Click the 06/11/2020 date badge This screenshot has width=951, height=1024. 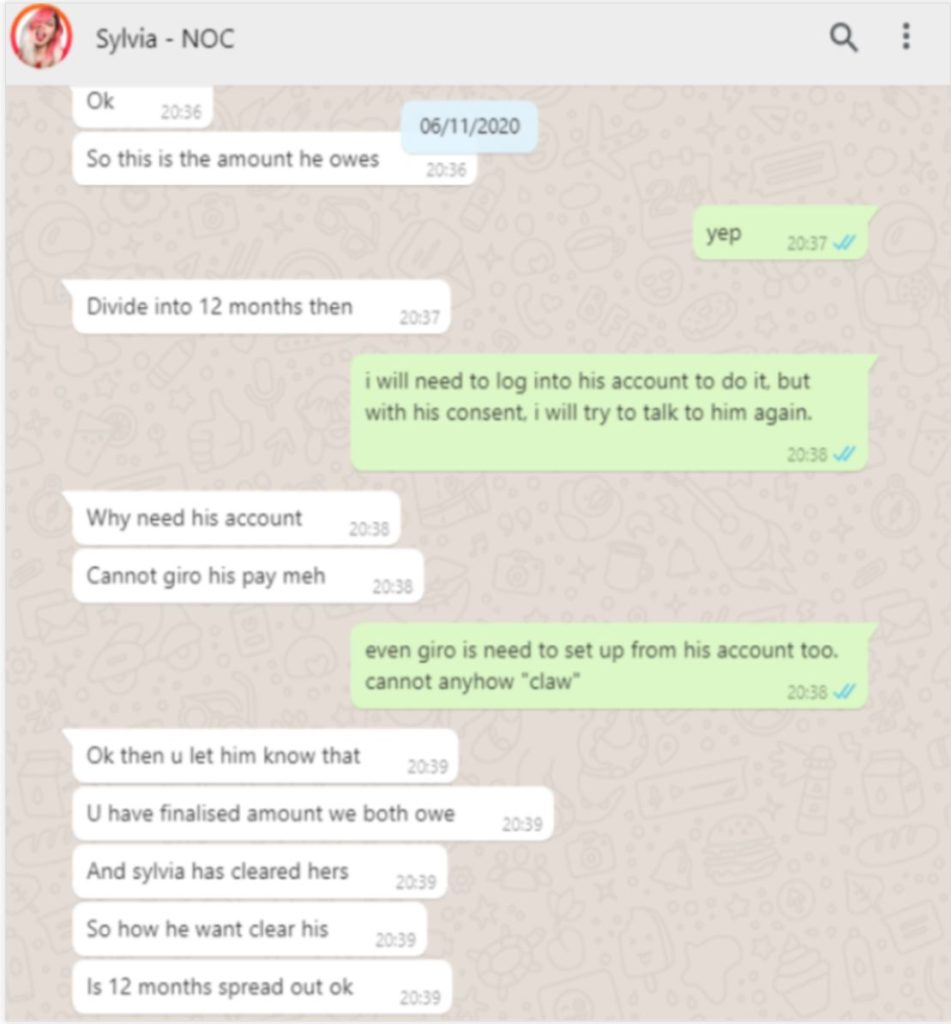tap(470, 126)
